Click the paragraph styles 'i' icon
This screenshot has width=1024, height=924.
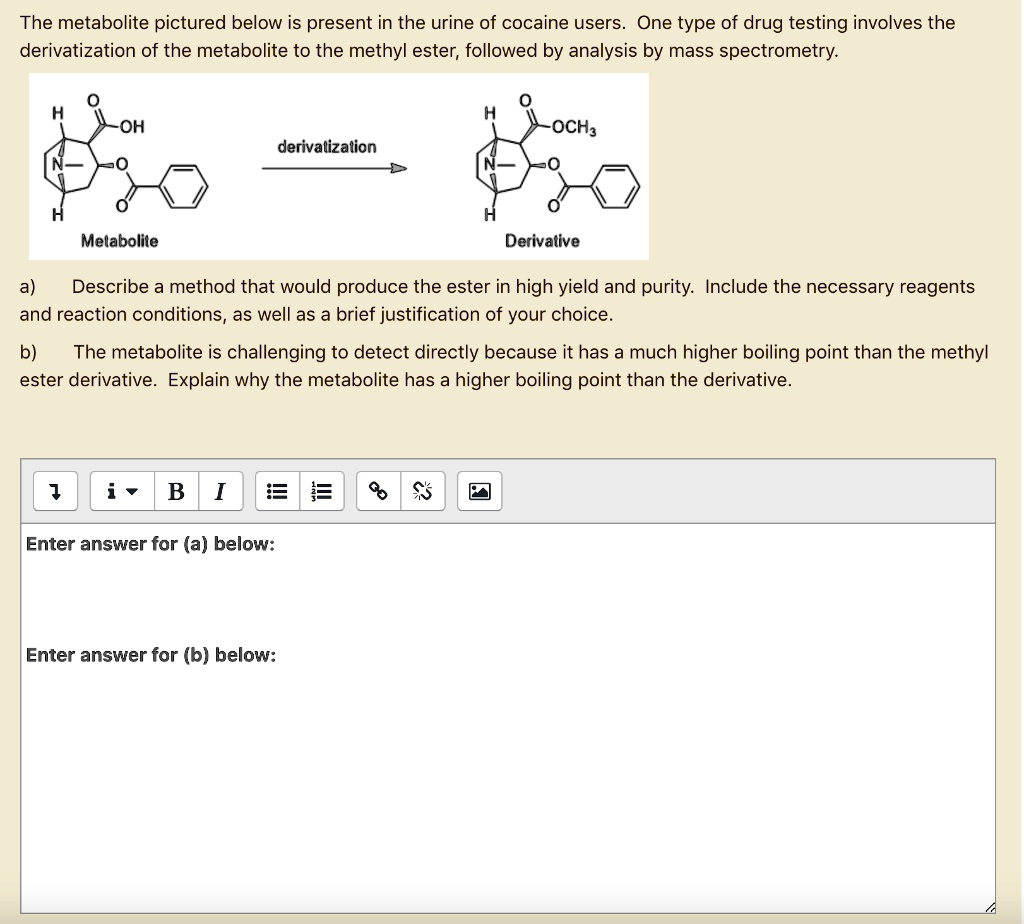click(110, 490)
